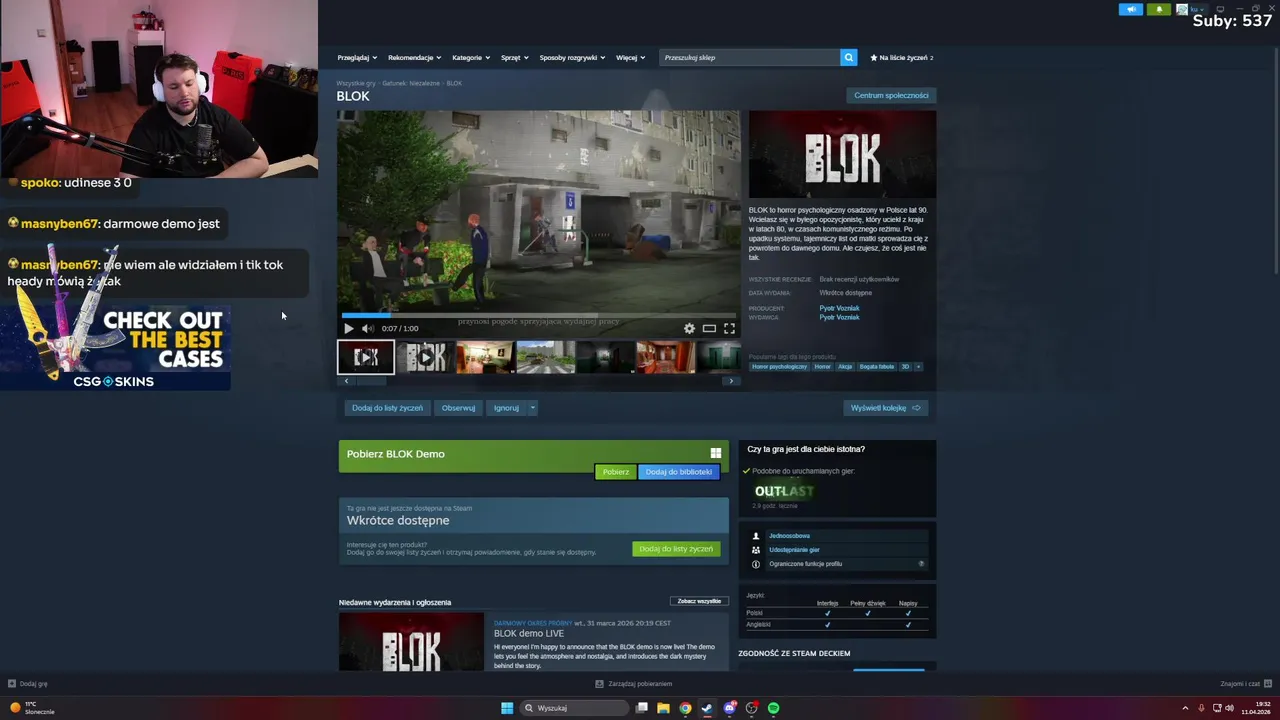Screen dimensions: 1280x720
Task: Click Dodaj grę at bottom left
Action: [x=28, y=684]
